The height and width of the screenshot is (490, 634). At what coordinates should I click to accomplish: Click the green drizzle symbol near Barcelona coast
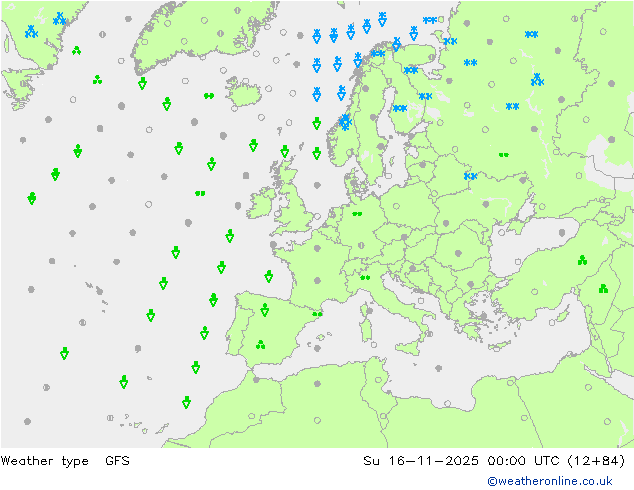317,314
